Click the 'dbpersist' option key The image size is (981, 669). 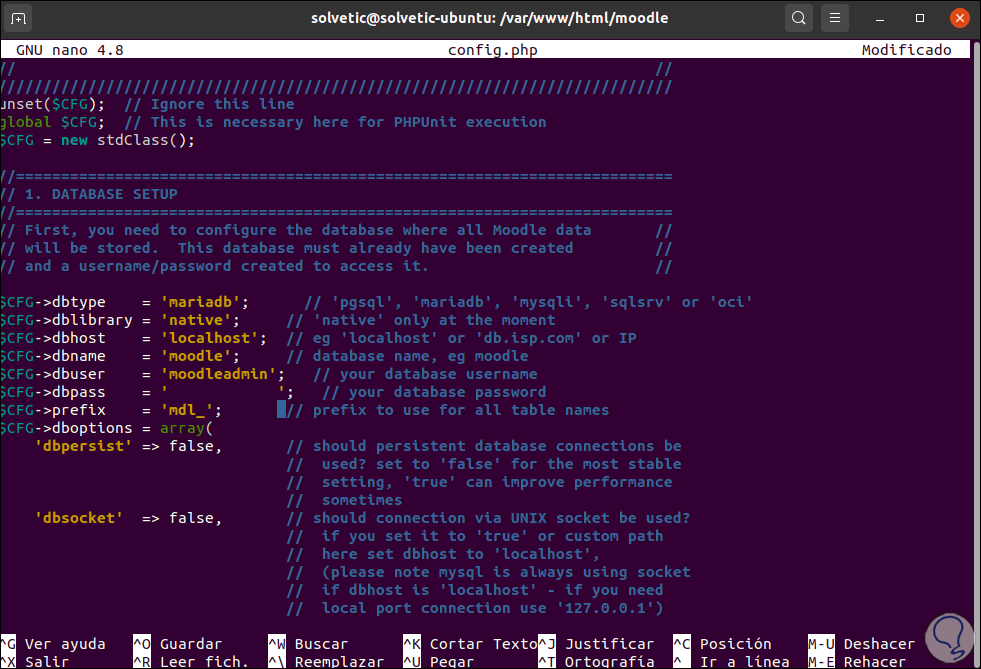point(83,446)
